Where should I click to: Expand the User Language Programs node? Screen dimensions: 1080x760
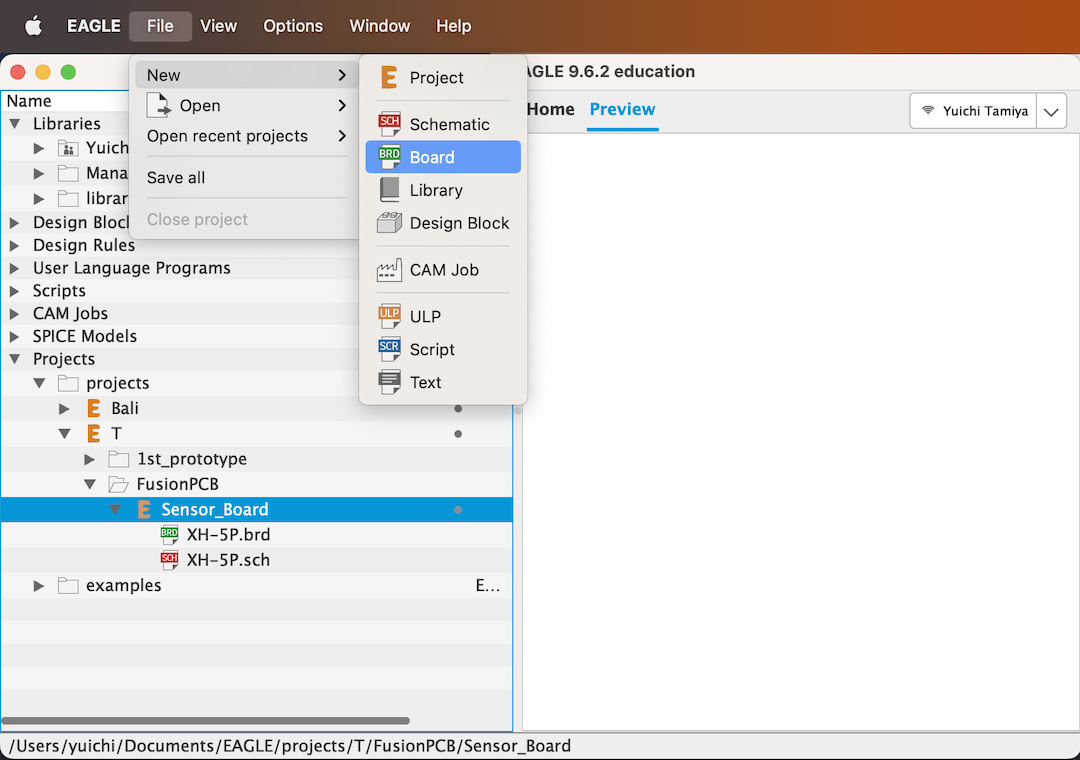(14, 268)
